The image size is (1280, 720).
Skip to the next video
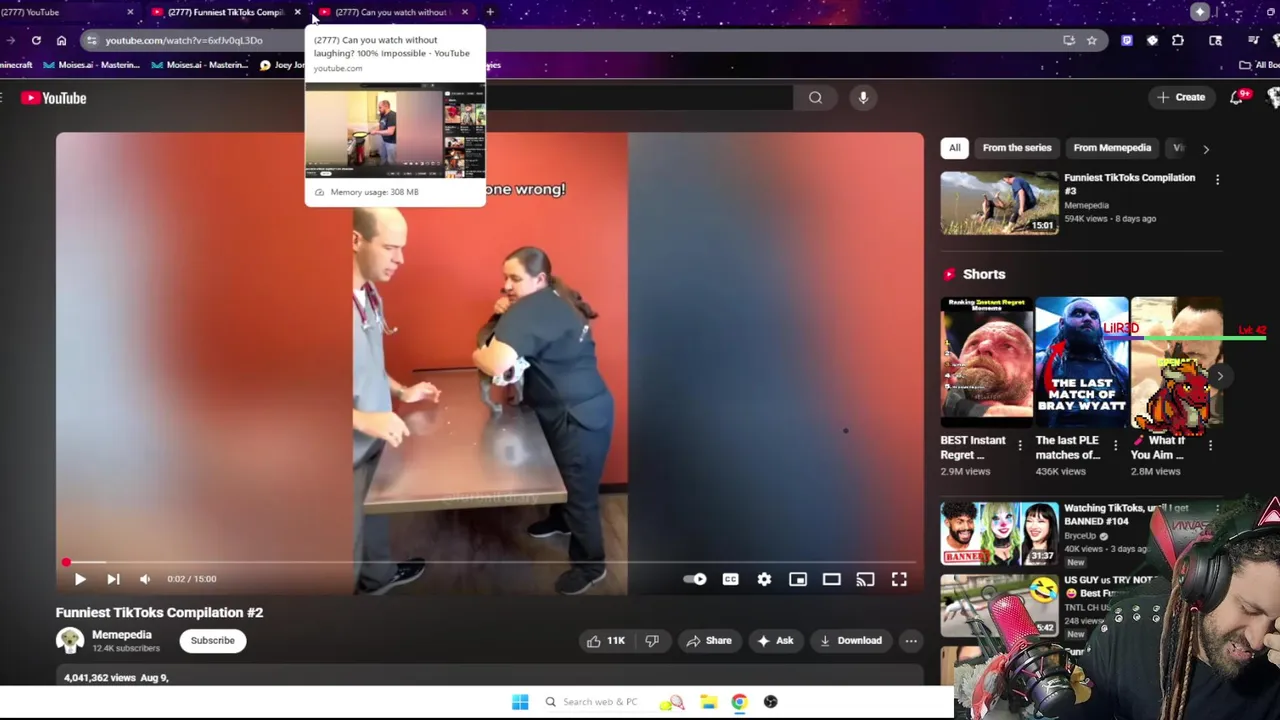tap(113, 579)
